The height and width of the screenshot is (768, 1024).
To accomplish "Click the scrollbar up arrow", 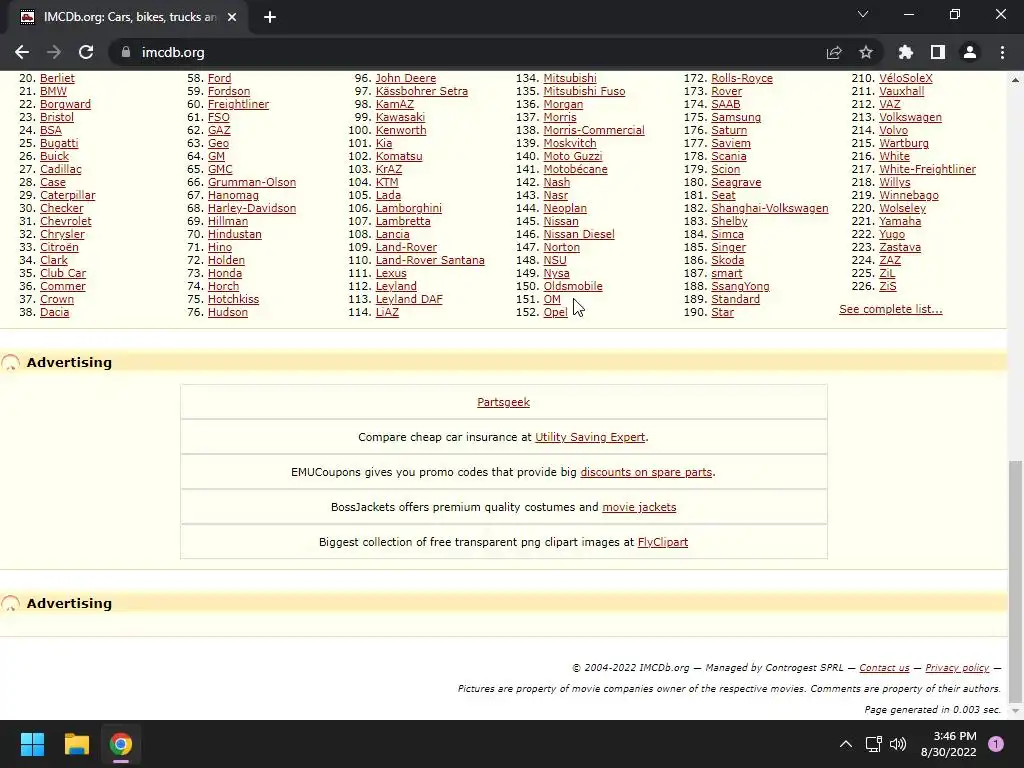I will tap(1015, 80).
